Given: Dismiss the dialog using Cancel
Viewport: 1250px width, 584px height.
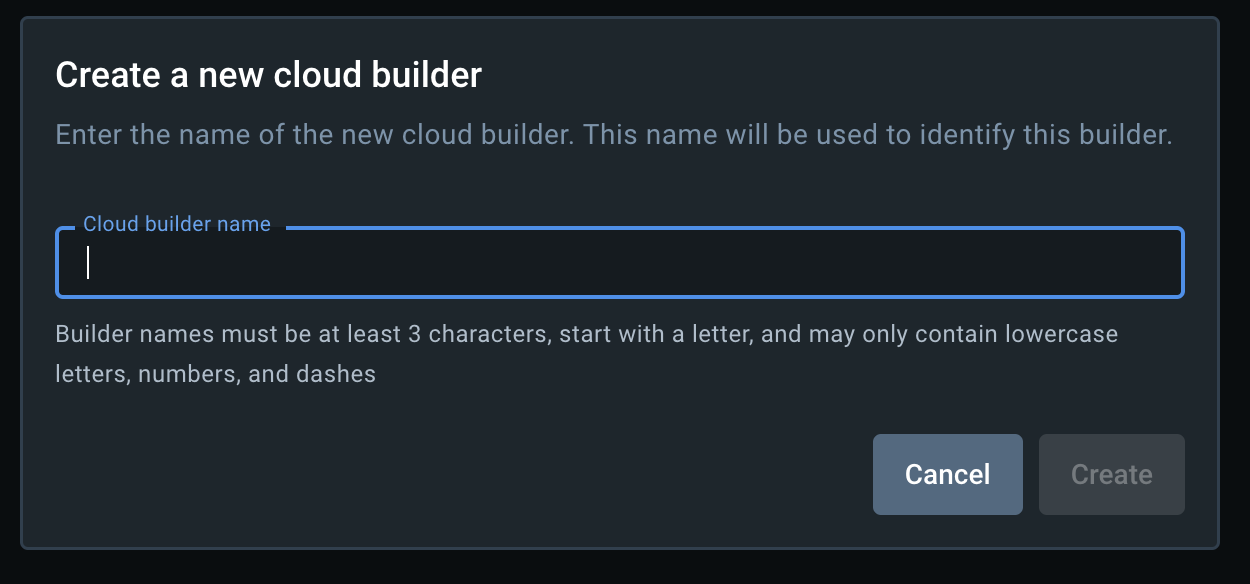Looking at the screenshot, I should (x=947, y=474).
